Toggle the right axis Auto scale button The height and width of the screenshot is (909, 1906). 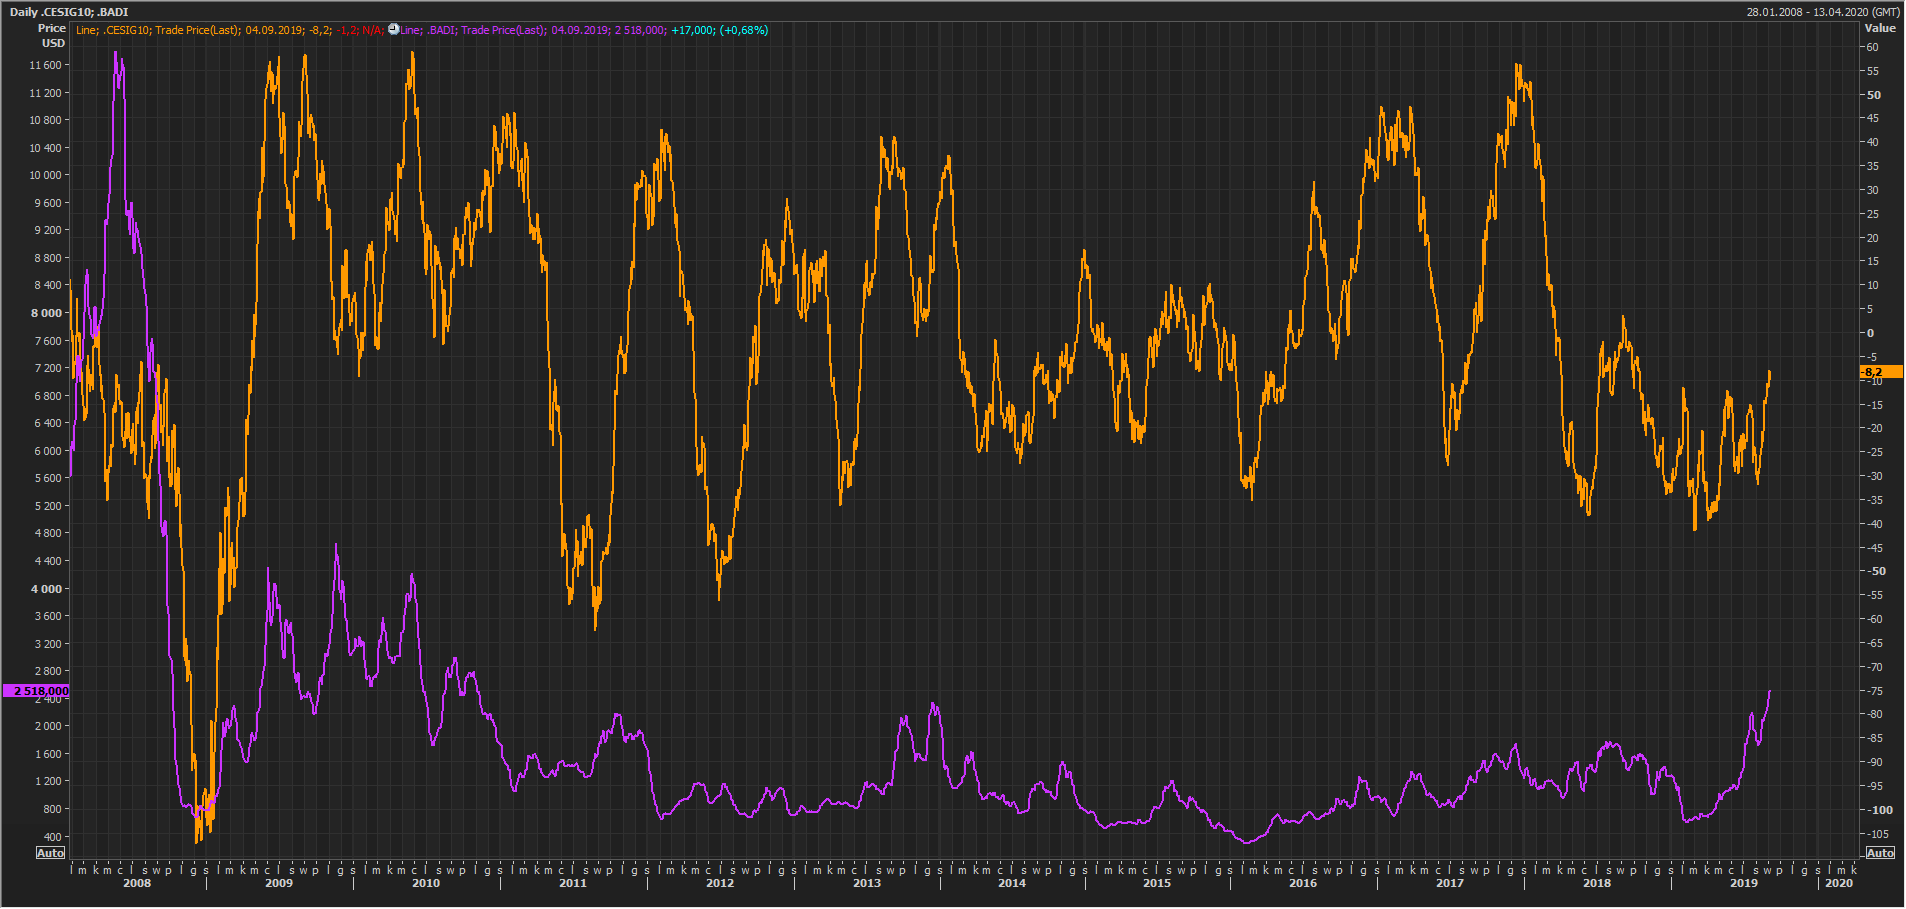pyautogui.click(x=1880, y=853)
